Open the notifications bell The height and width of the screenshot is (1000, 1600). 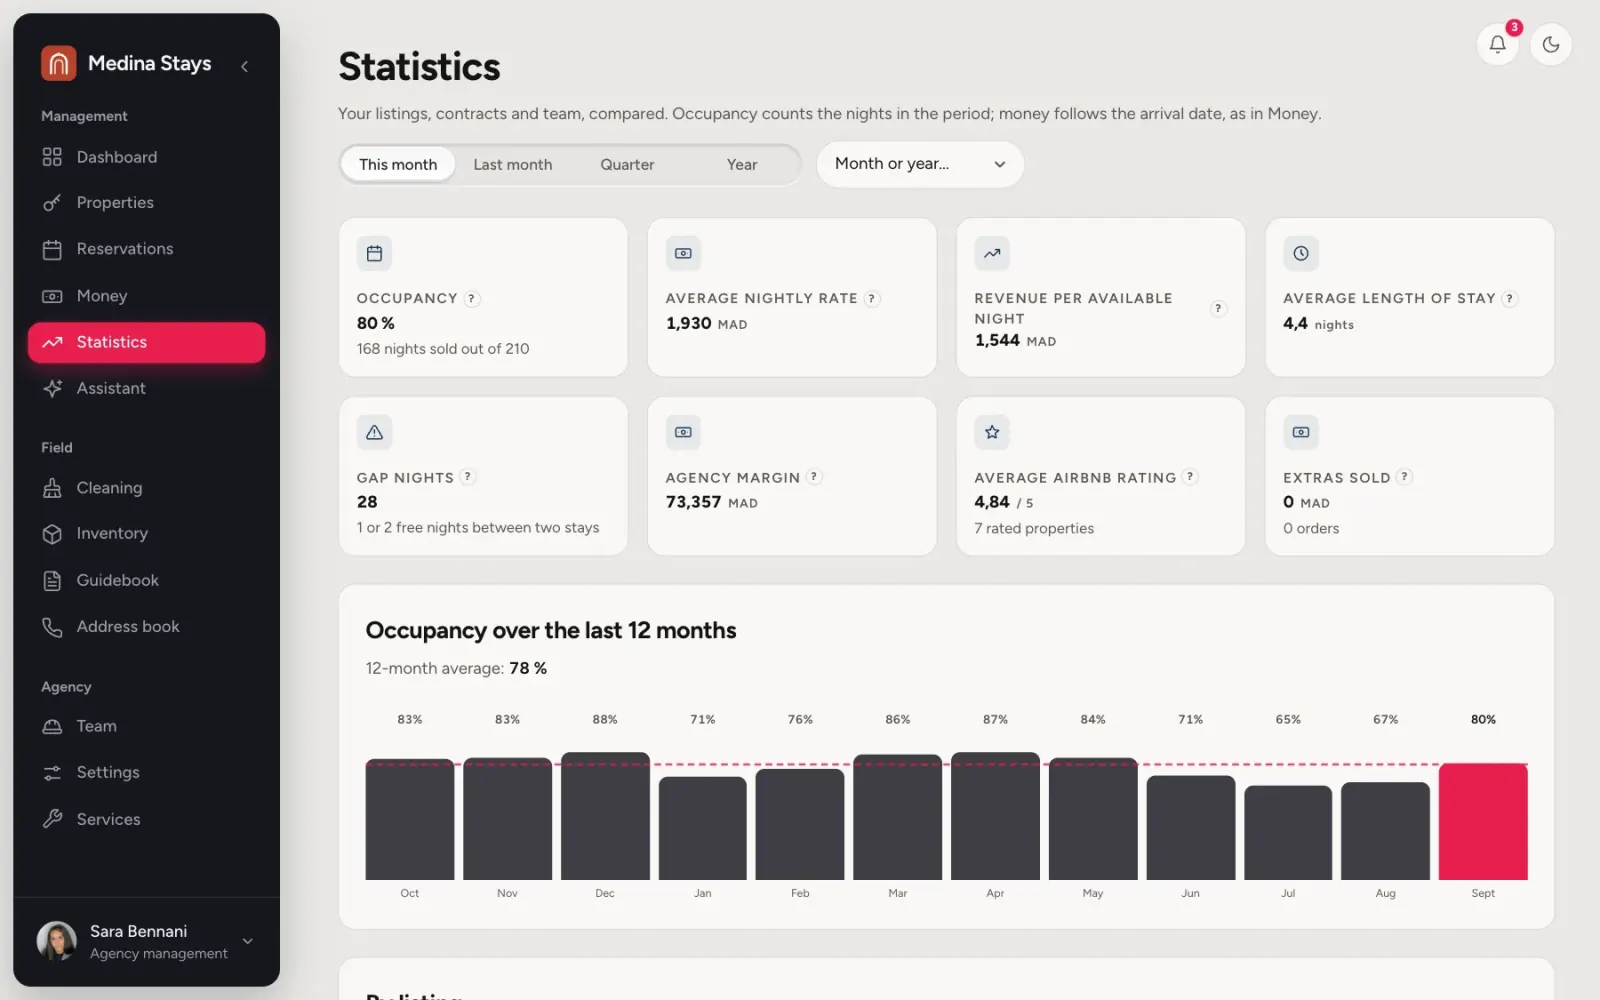pyautogui.click(x=1497, y=44)
